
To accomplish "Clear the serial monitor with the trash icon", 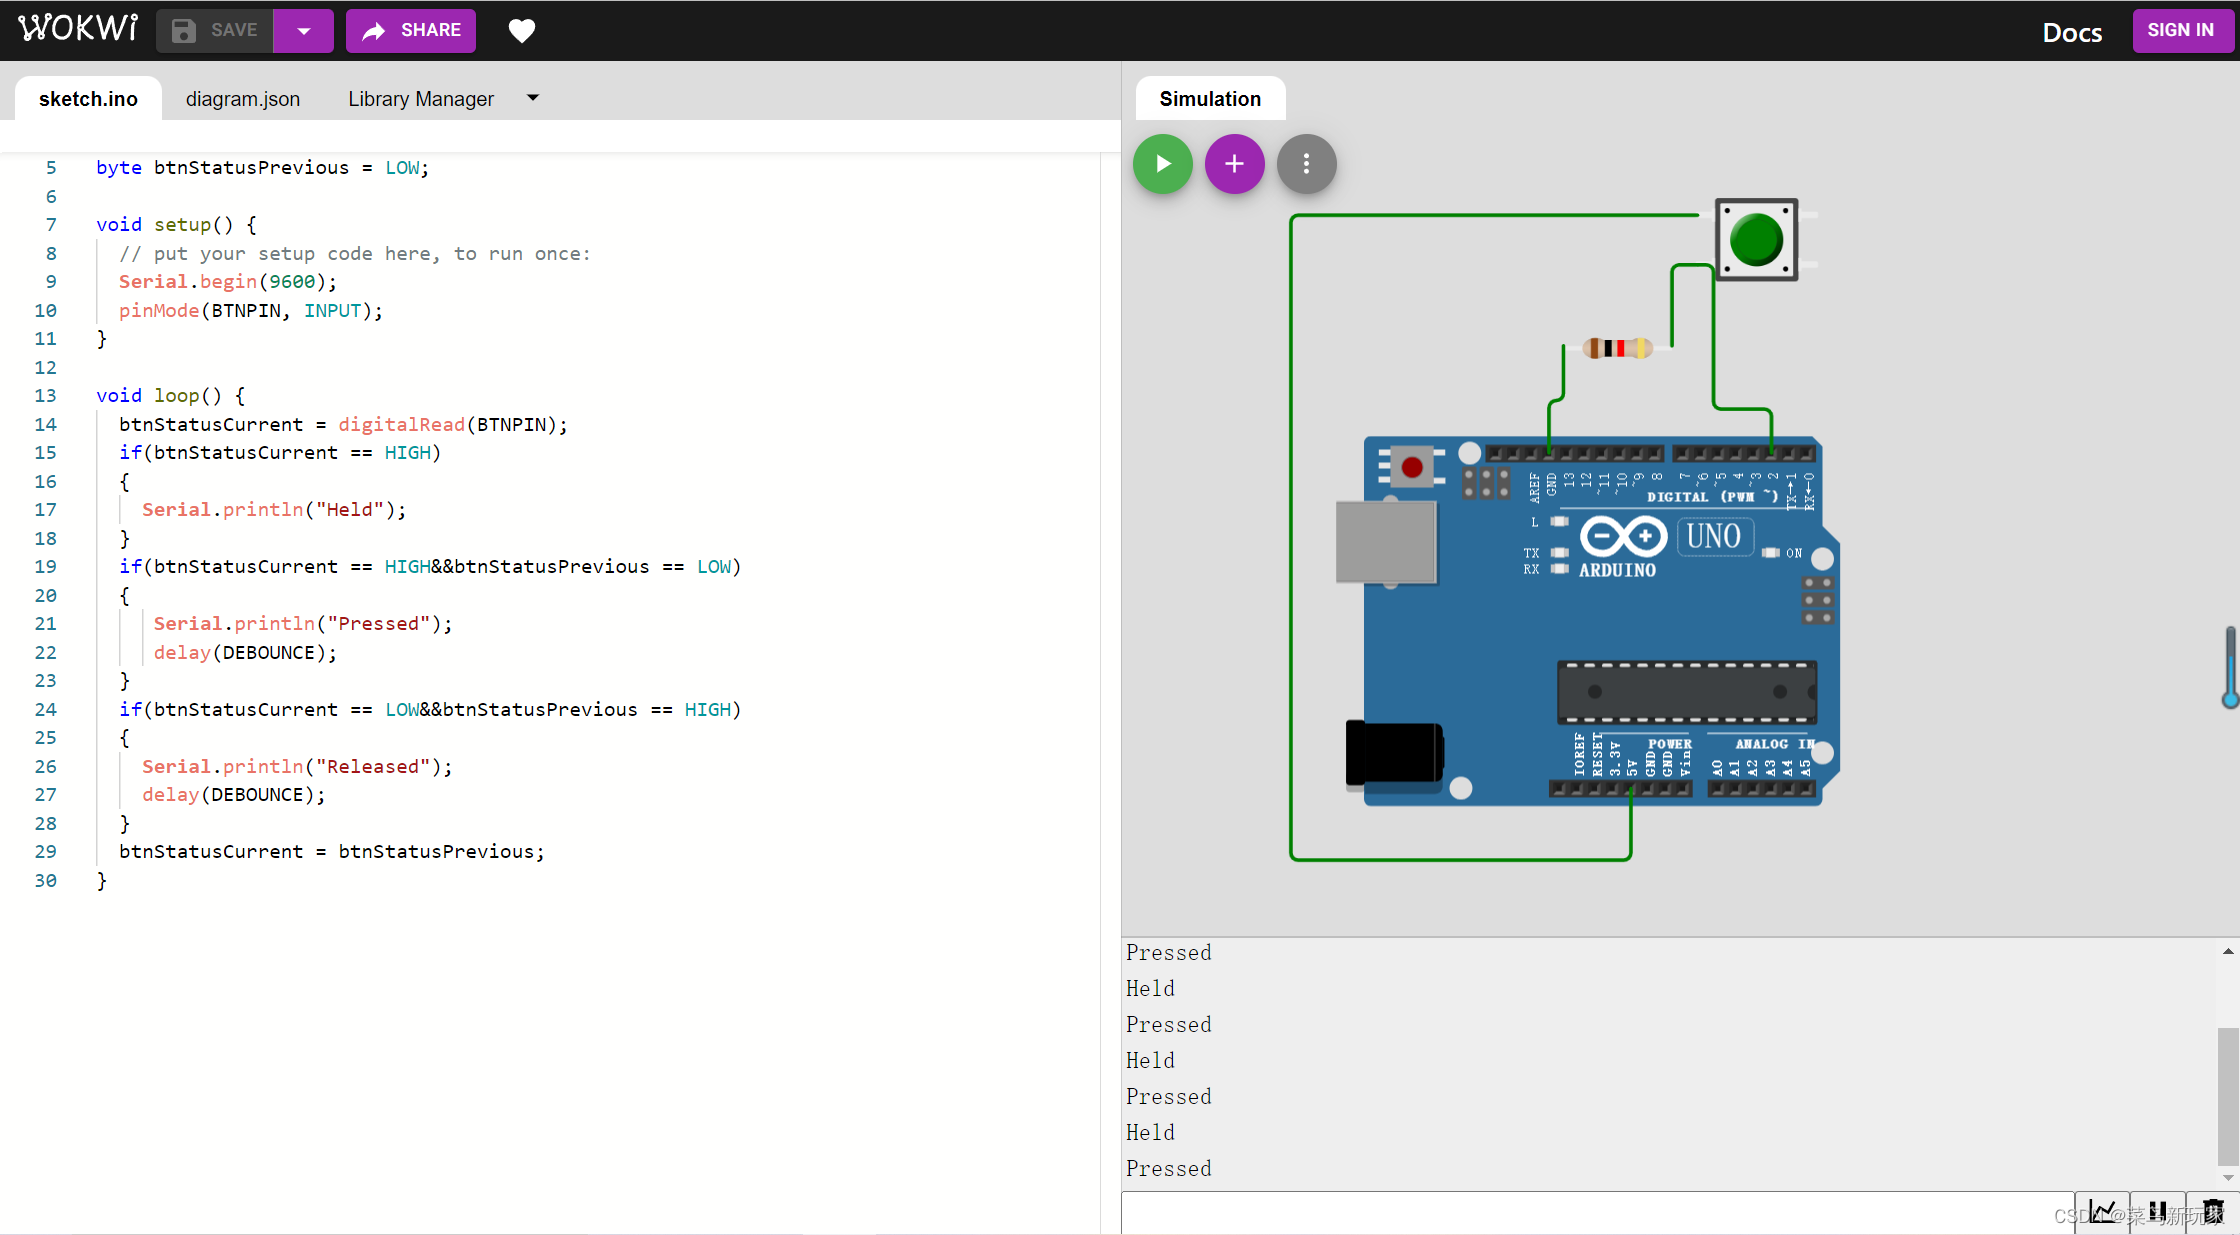I will click(2212, 1211).
